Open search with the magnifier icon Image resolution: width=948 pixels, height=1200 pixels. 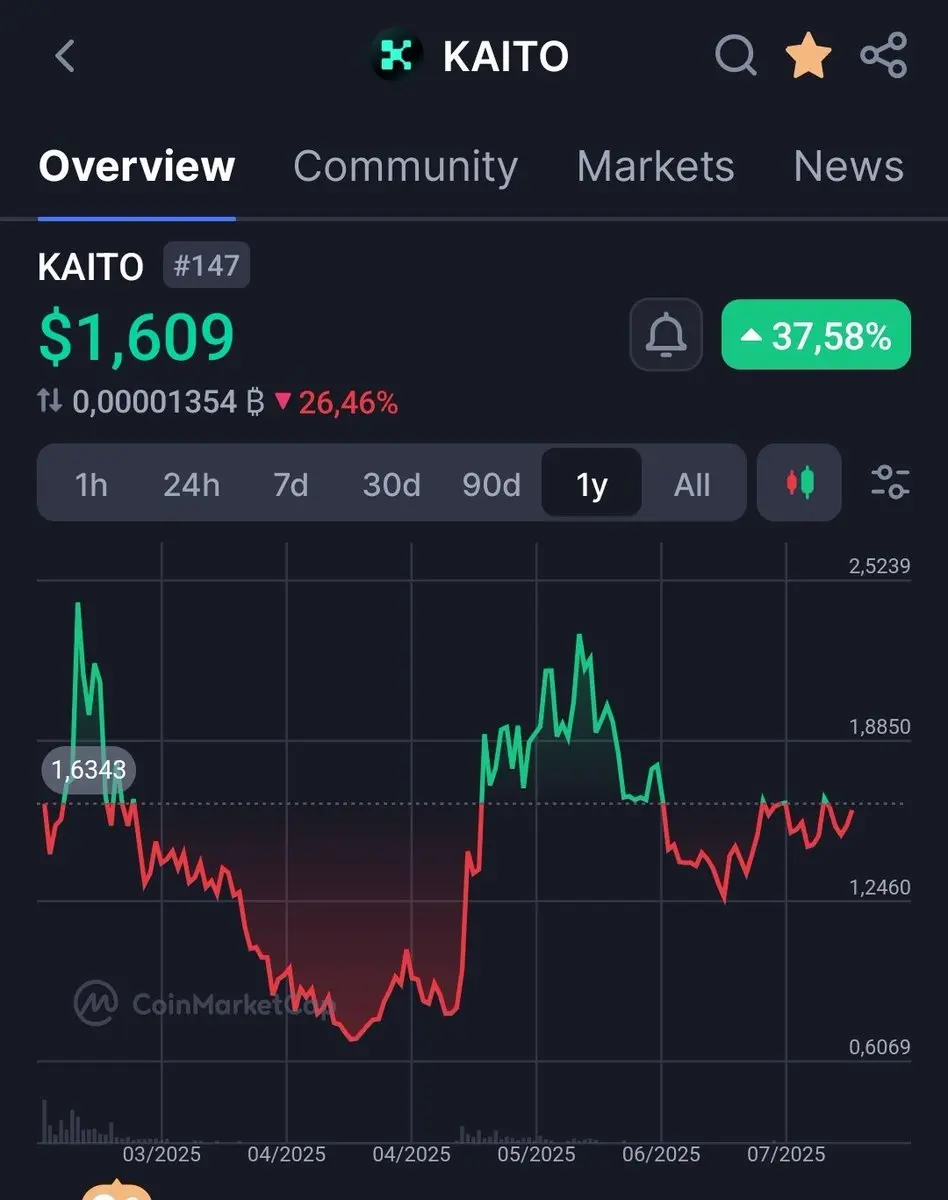pos(736,56)
